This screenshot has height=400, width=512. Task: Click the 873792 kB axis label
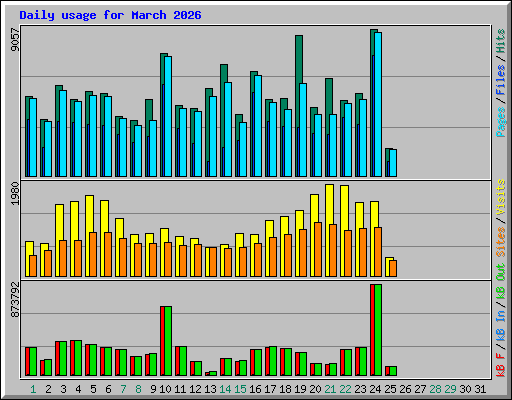coord(15,300)
